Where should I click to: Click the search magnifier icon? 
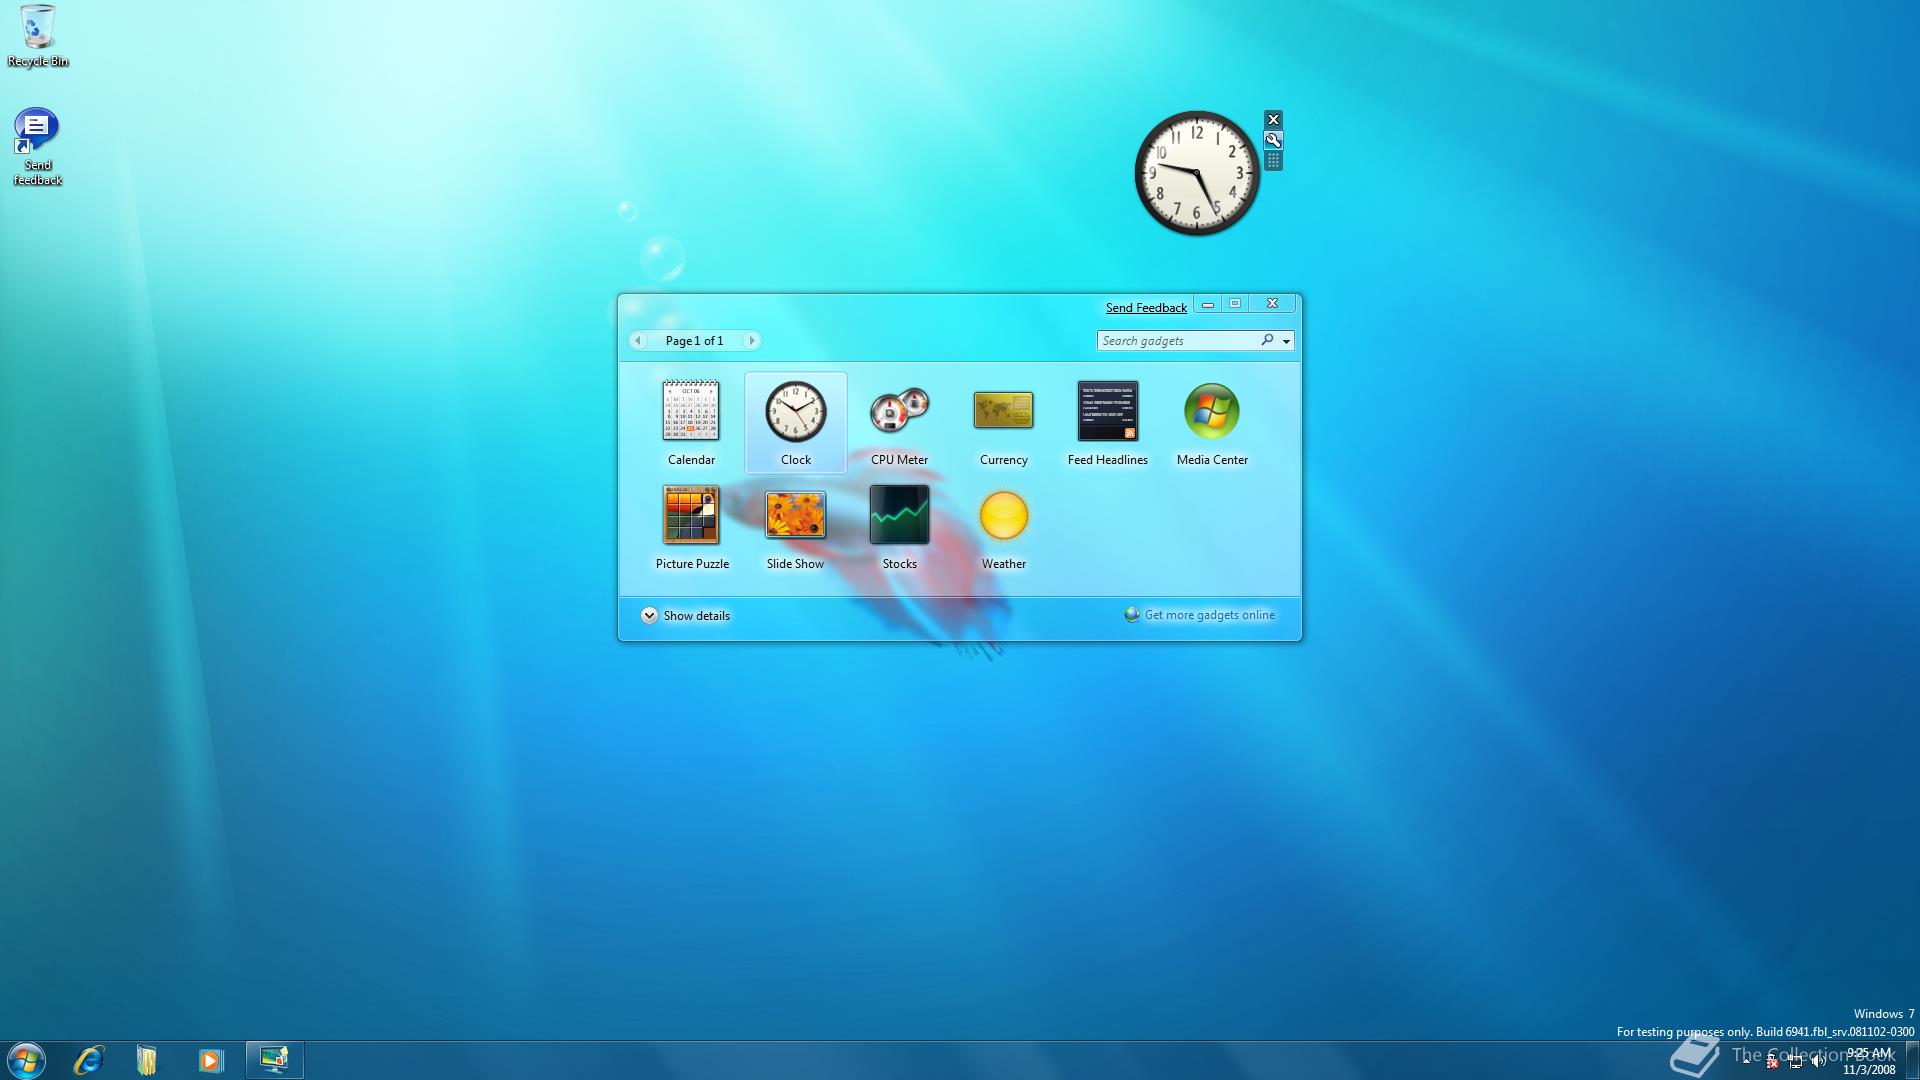pyautogui.click(x=1267, y=340)
